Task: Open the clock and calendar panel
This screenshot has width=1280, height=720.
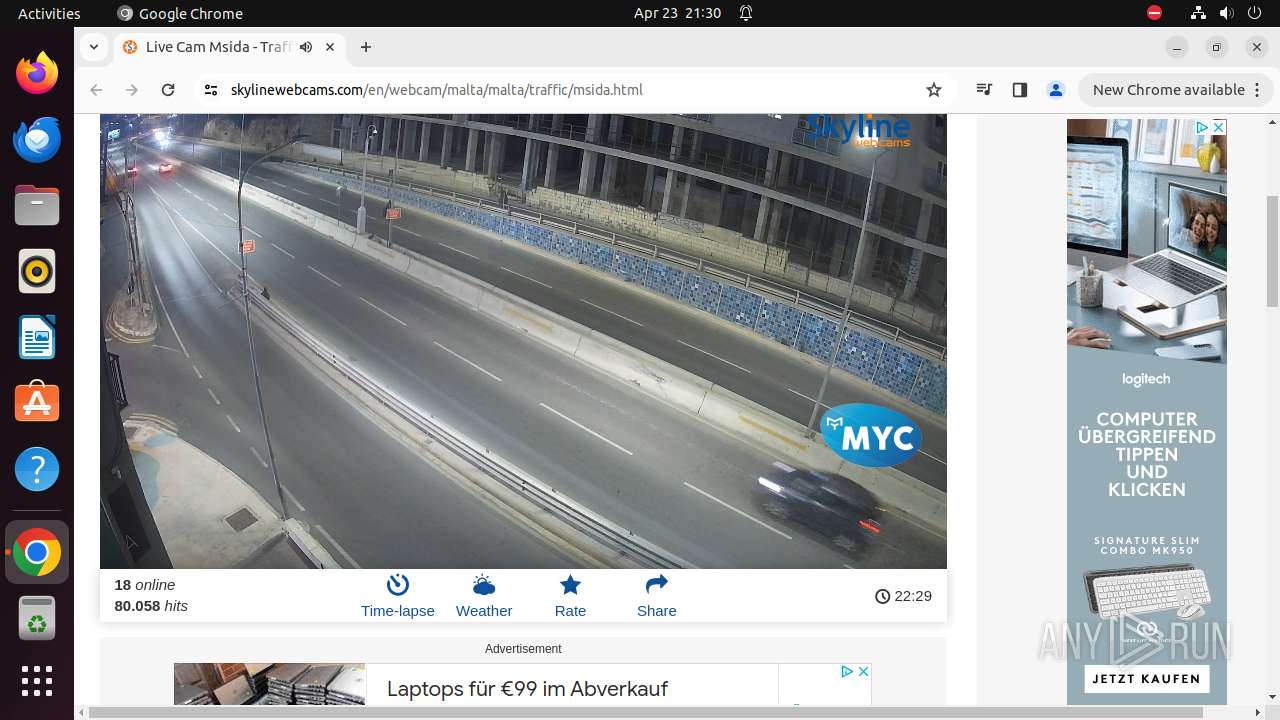Action: pyautogui.click(x=677, y=13)
